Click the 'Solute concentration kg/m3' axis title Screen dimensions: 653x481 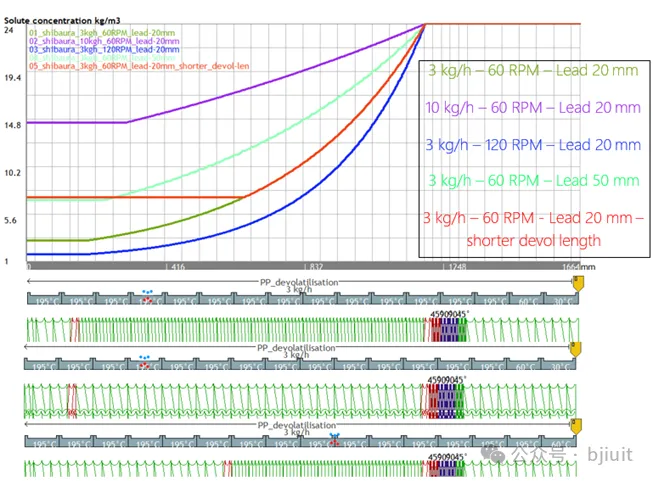(x=77, y=9)
